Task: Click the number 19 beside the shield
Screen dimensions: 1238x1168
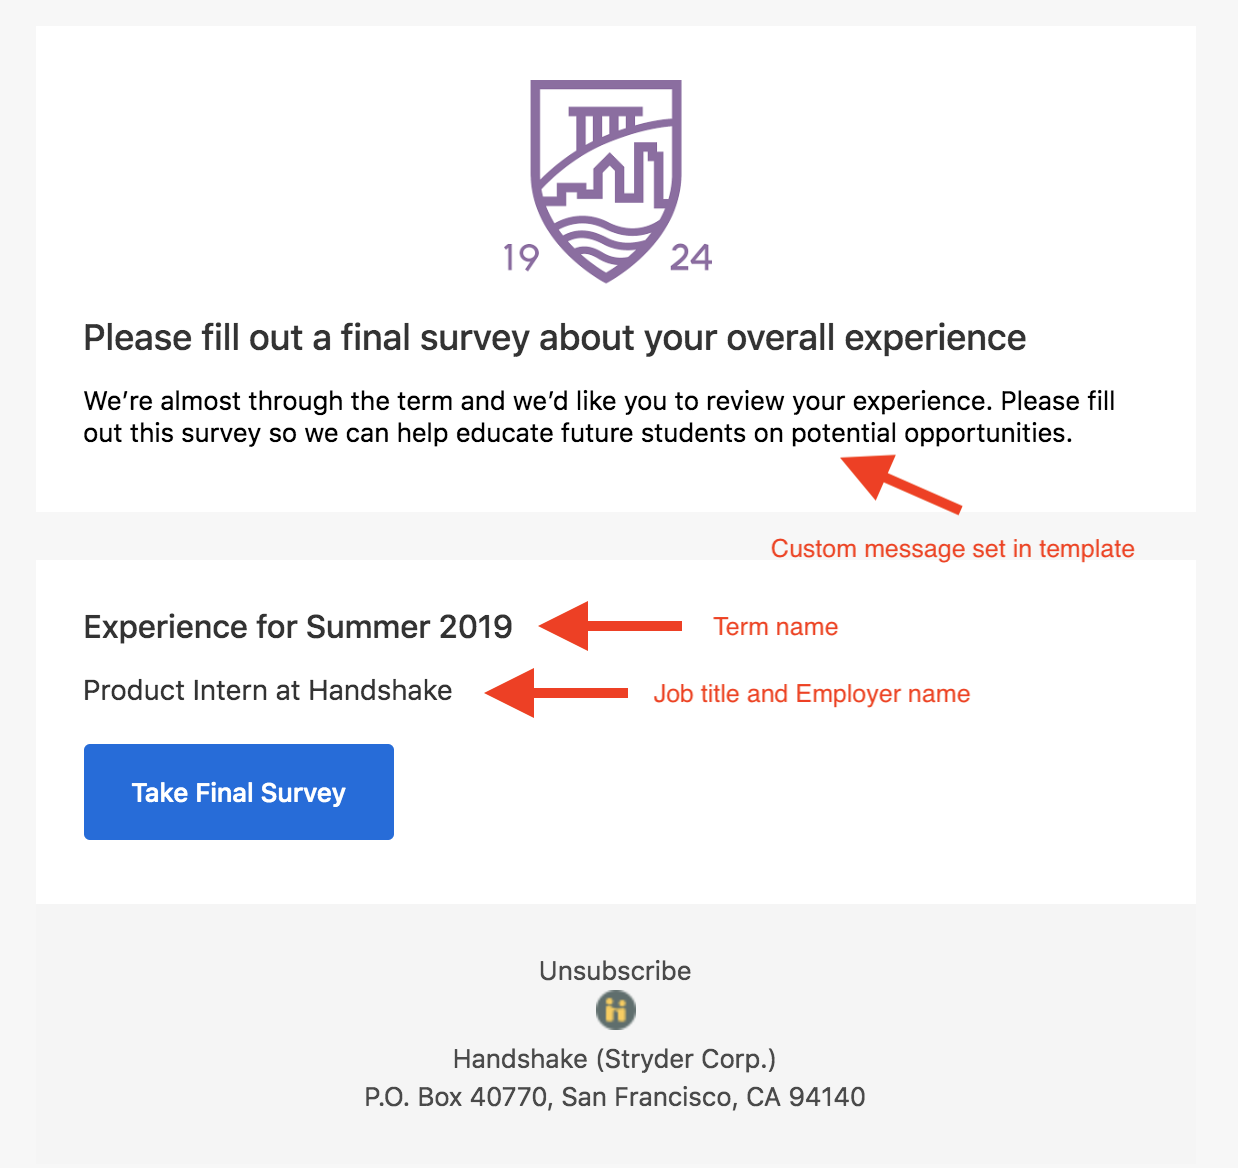Action: pyautogui.click(x=521, y=258)
